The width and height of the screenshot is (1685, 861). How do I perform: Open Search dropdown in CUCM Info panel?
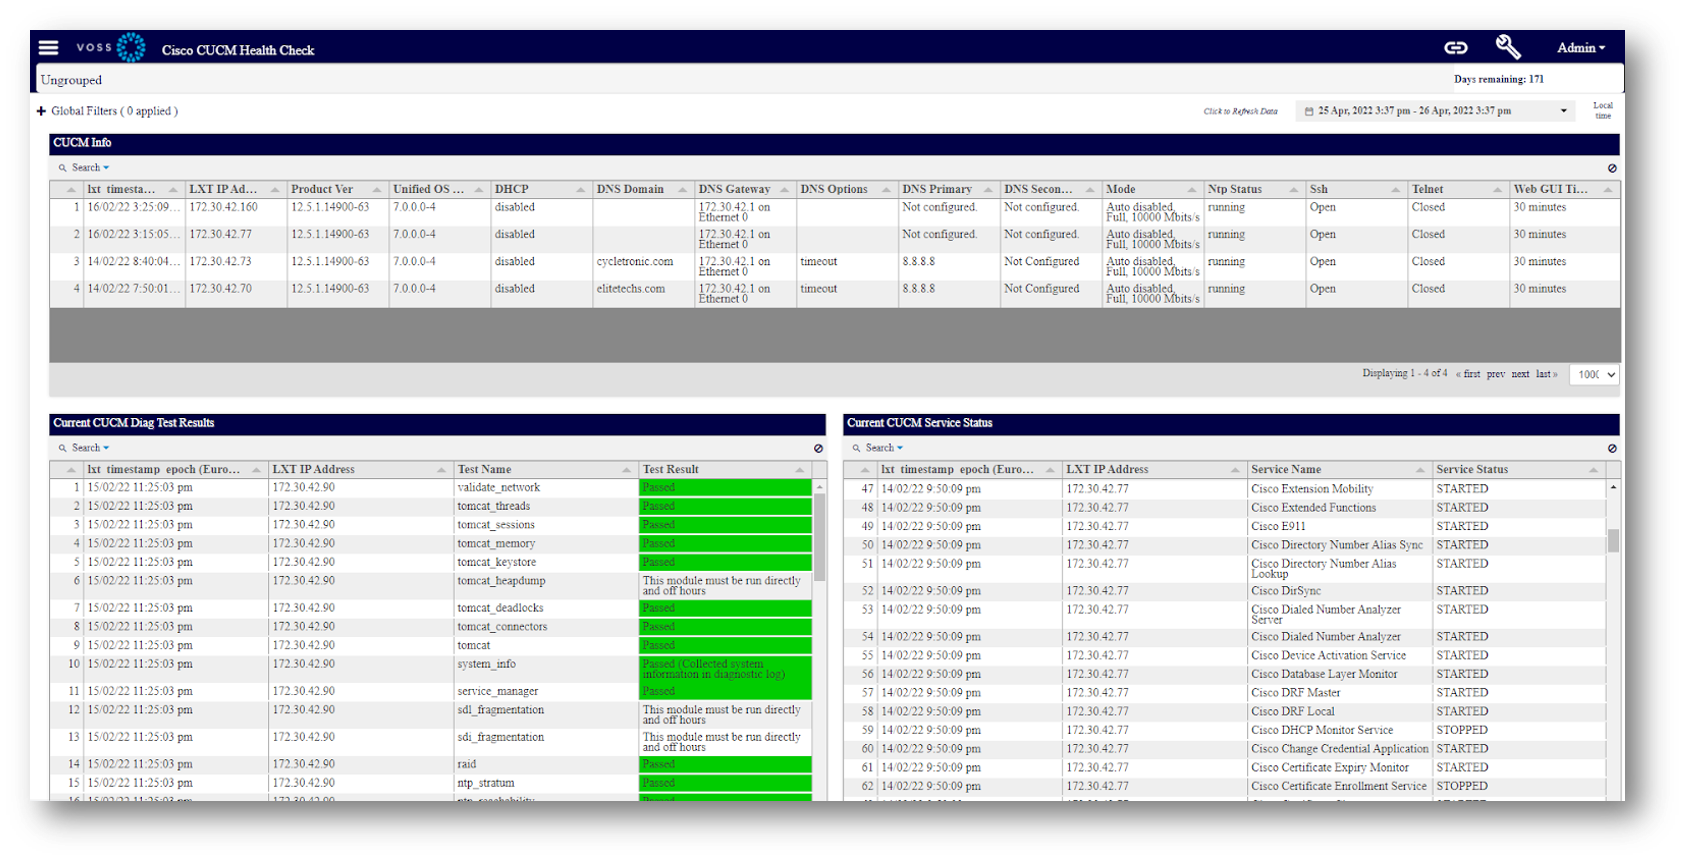pyautogui.click(x=90, y=168)
